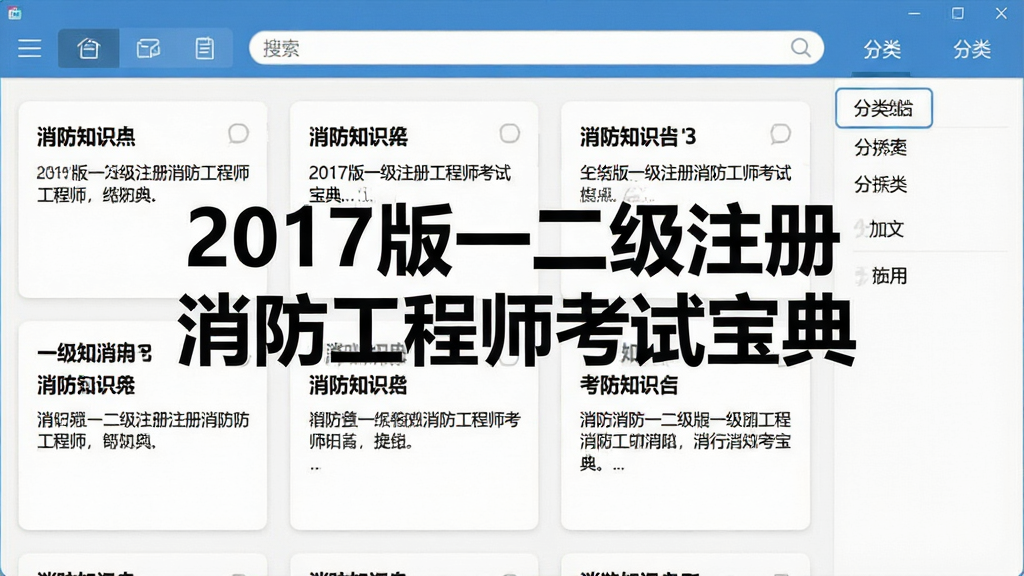The width and height of the screenshot is (1024, 576).
Task: Maximize the window
Action: (x=957, y=13)
